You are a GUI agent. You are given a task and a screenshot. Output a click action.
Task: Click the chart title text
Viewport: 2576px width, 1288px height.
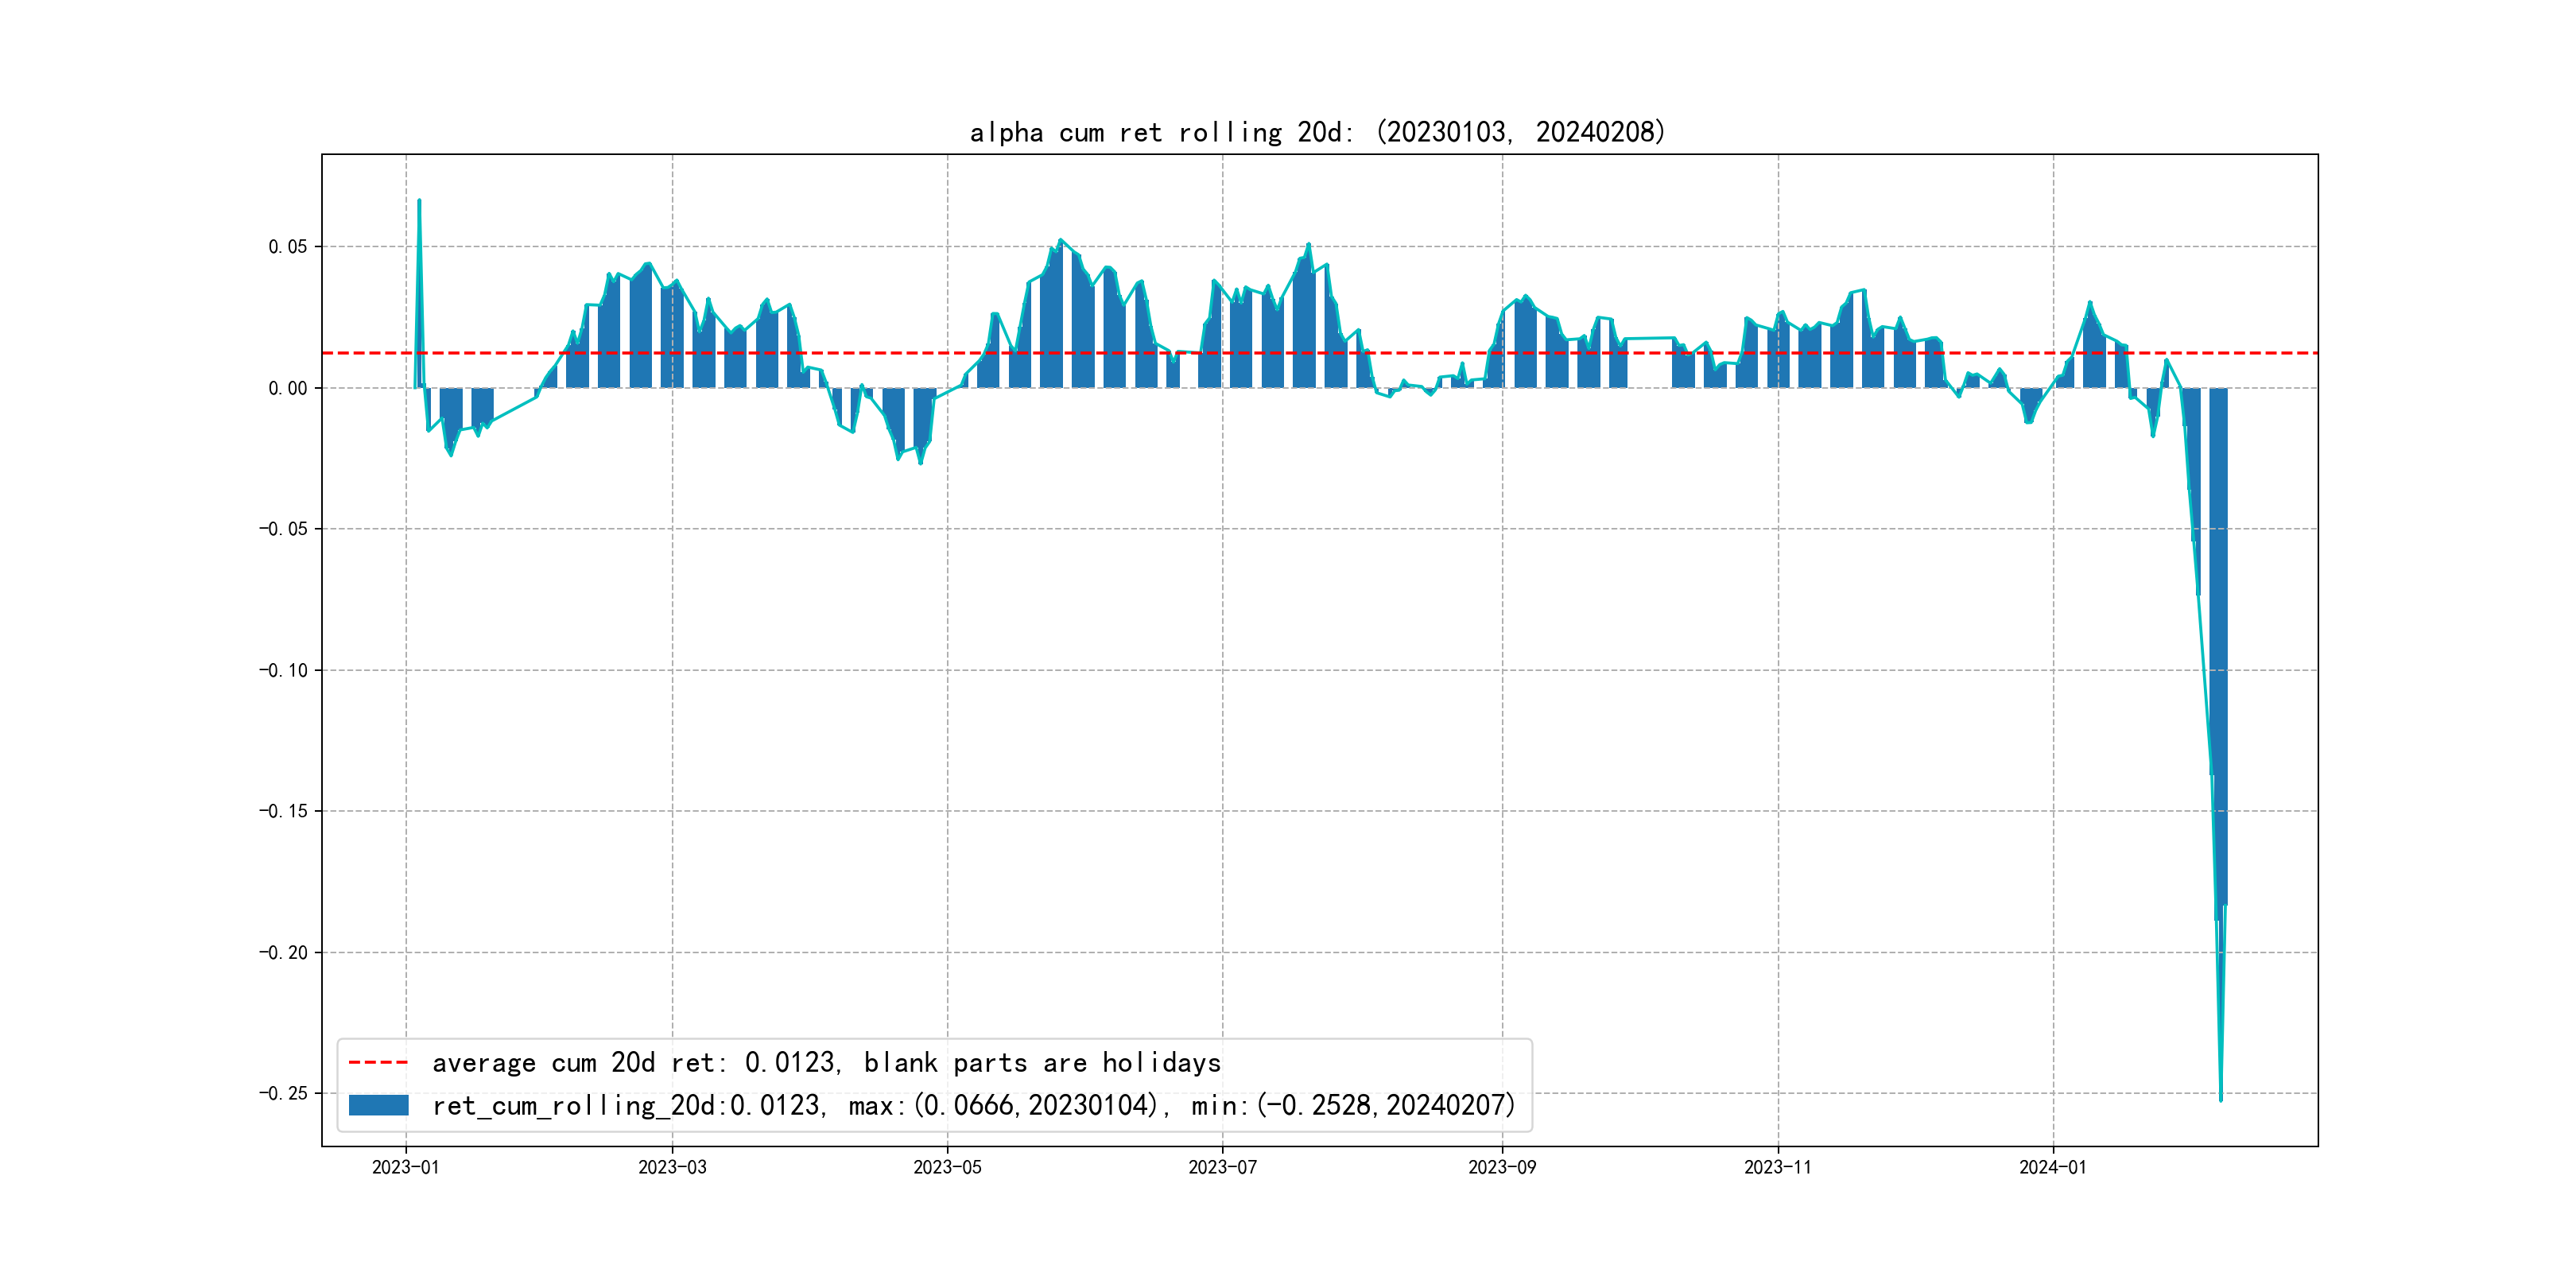(x=1317, y=132)
